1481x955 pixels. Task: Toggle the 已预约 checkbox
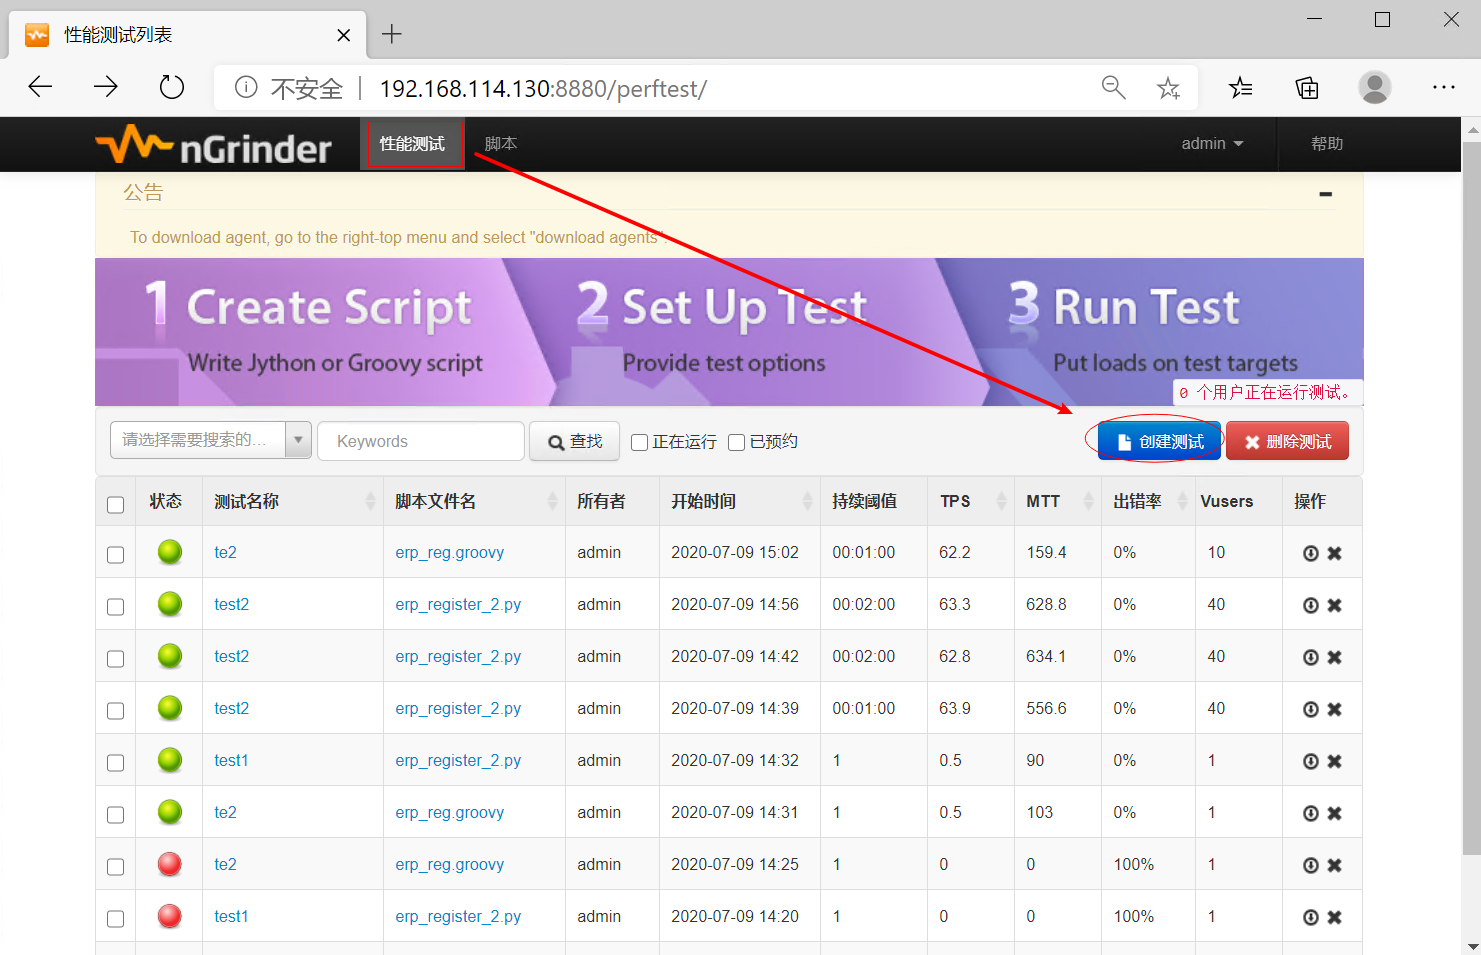click(737, 442)
